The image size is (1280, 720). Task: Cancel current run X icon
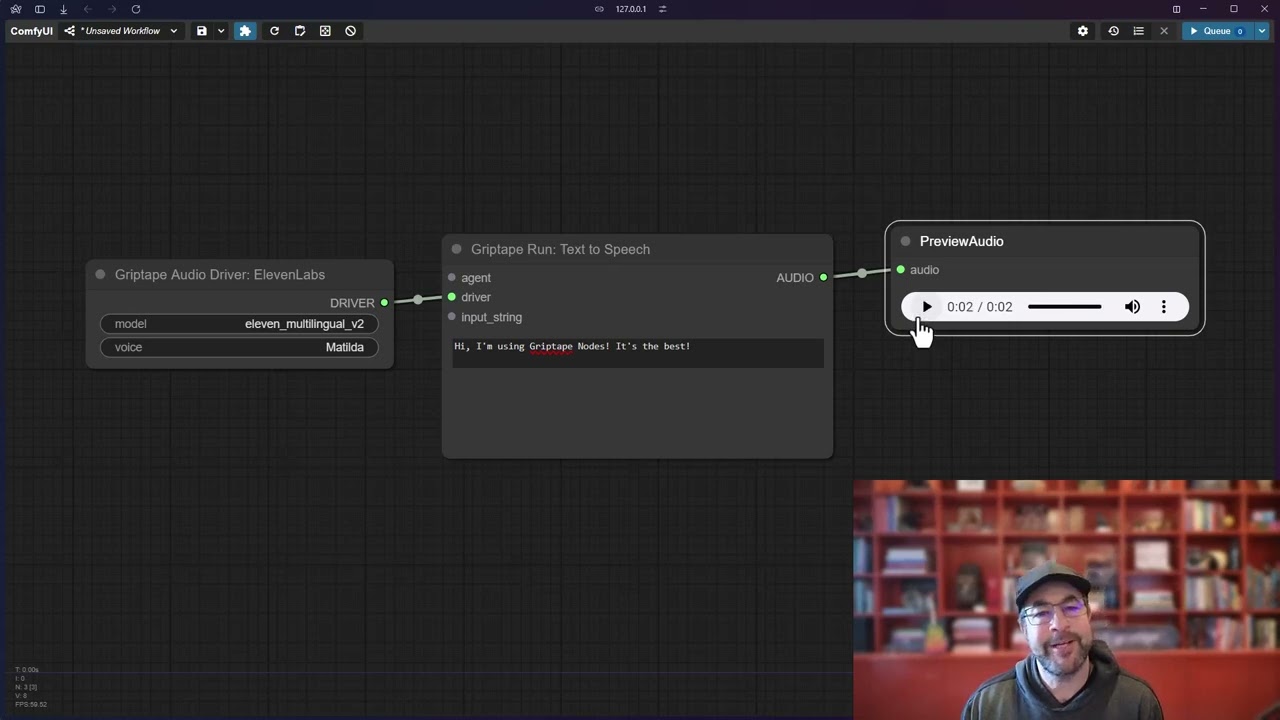(1163, 31)
